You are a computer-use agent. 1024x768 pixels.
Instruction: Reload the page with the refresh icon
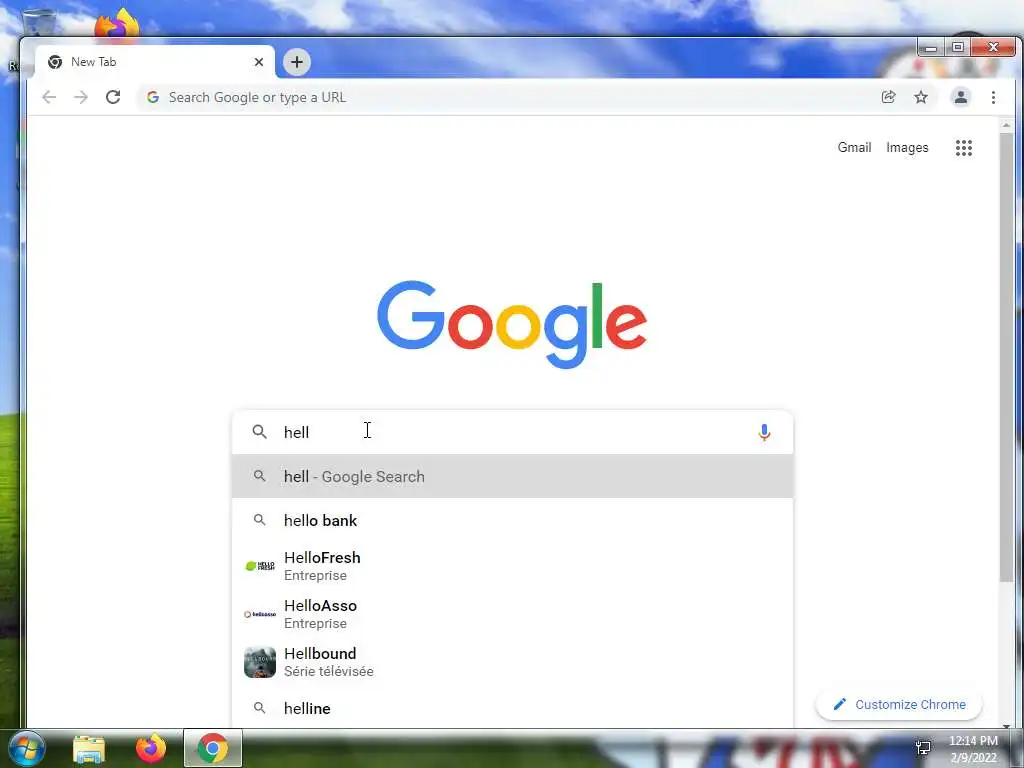(x=113, y=97)
